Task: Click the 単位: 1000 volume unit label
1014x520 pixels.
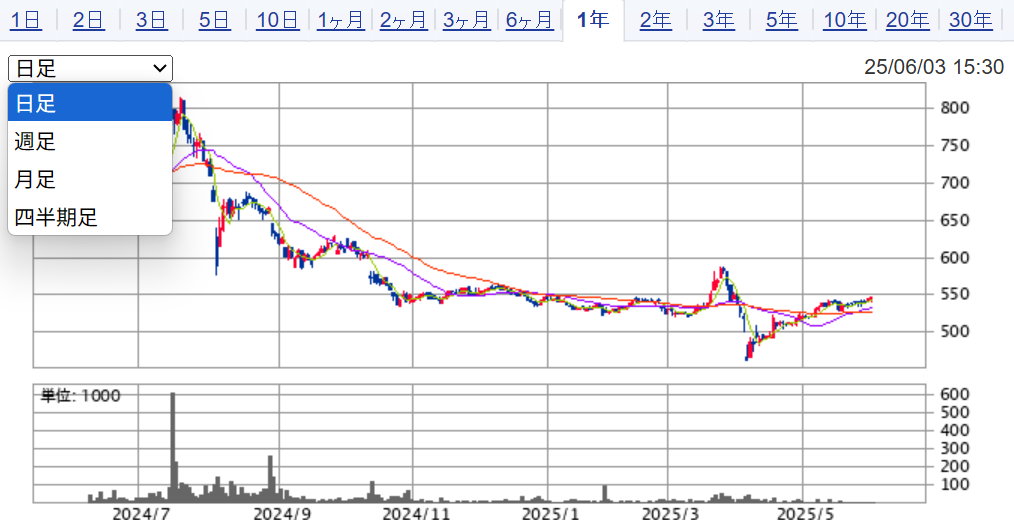Action: click(x=81, y=395)
